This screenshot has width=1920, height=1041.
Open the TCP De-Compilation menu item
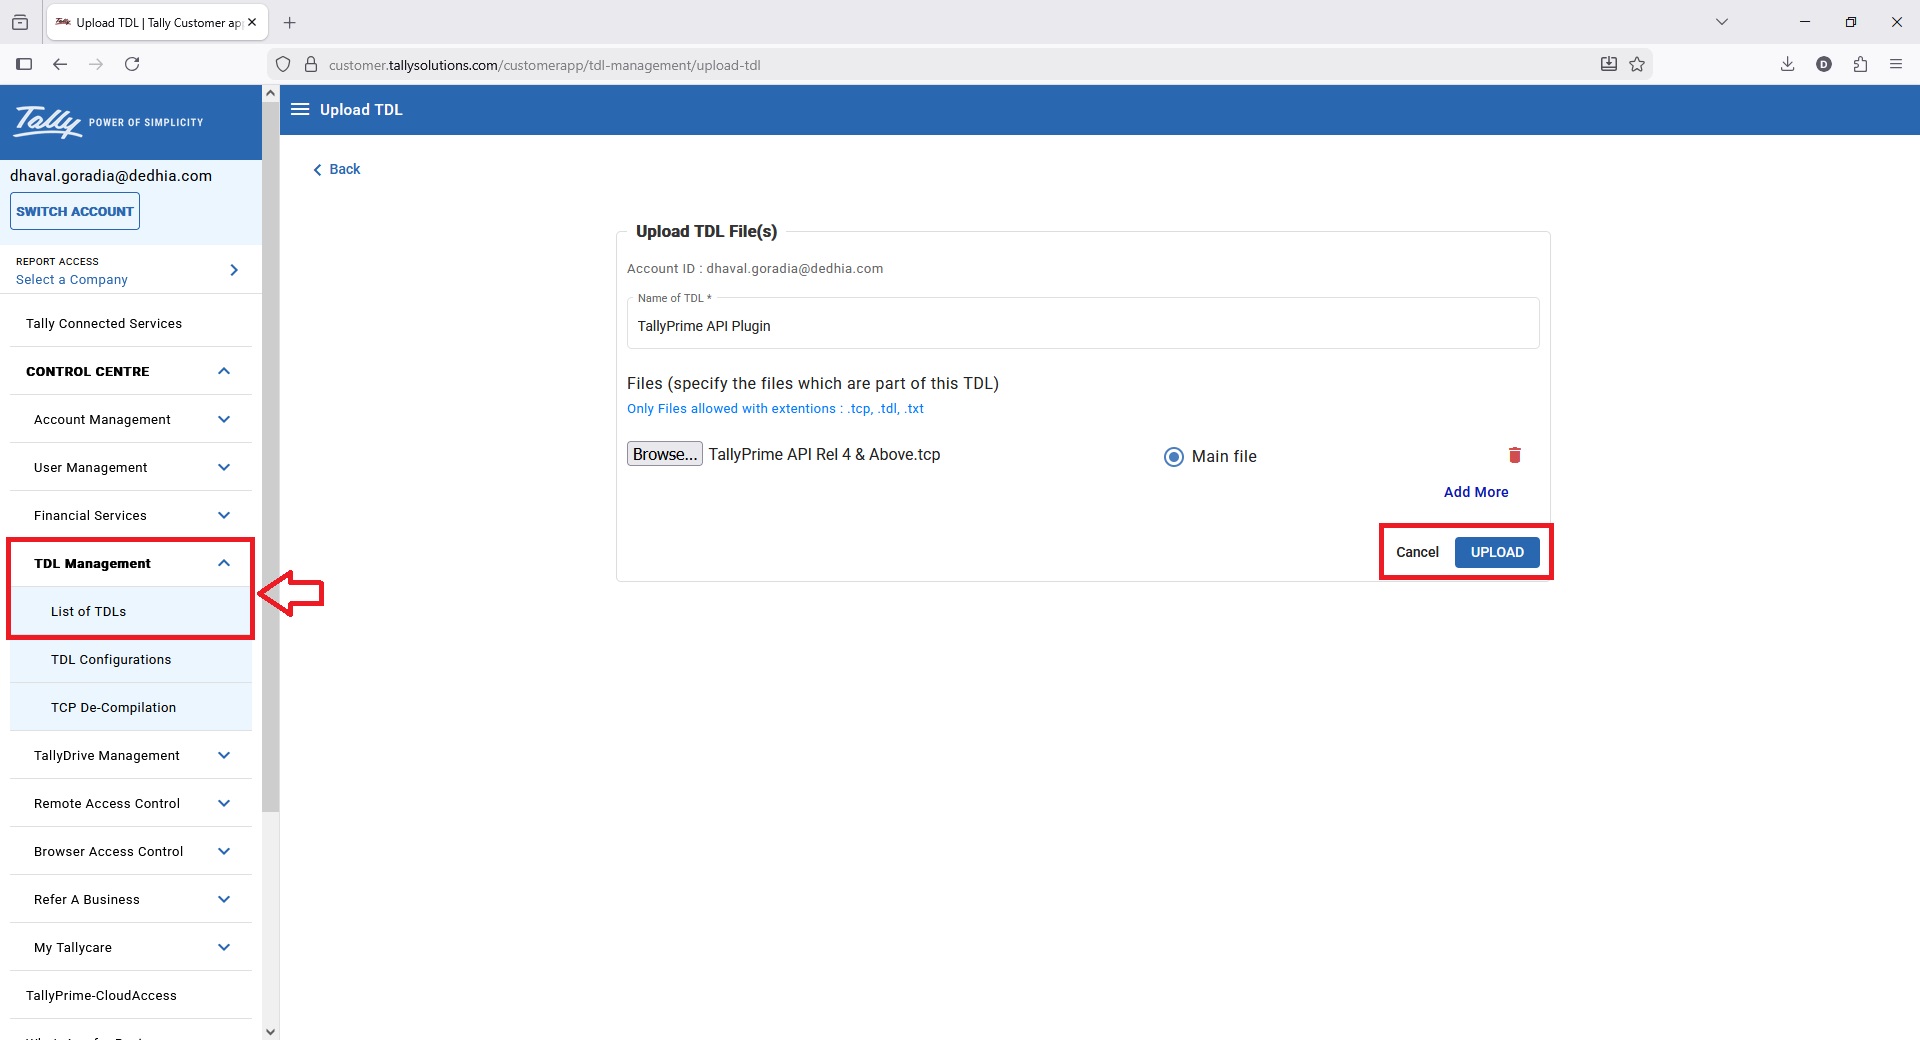click(113, 707)
